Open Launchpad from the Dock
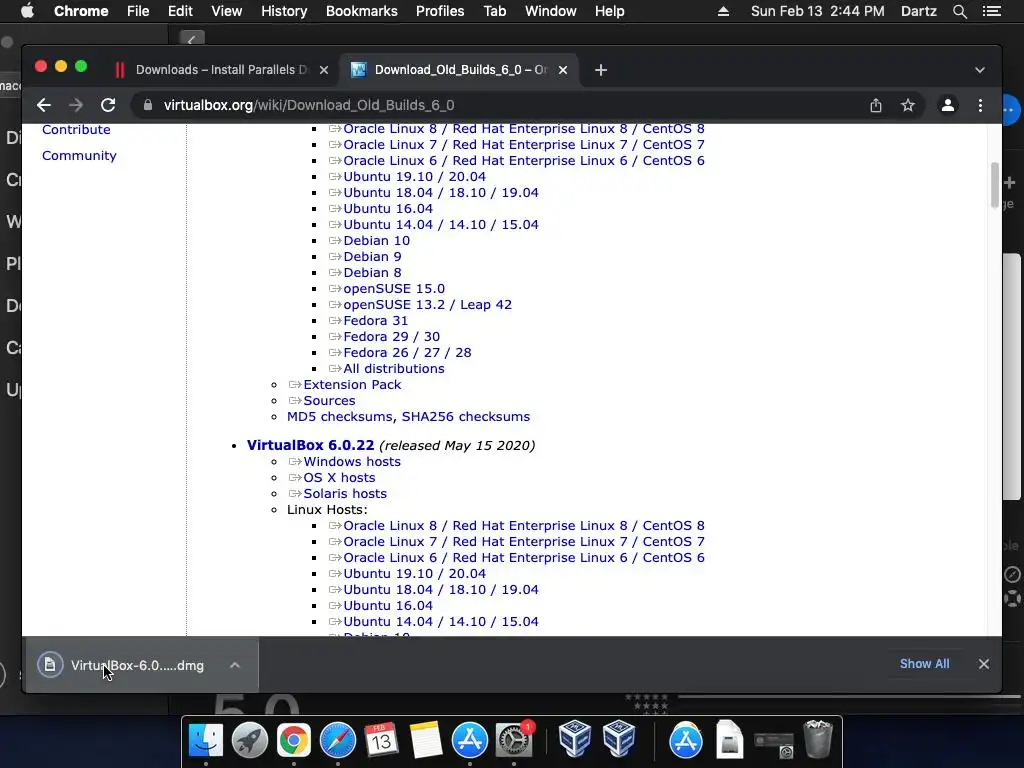 click(x=249, y=741)
